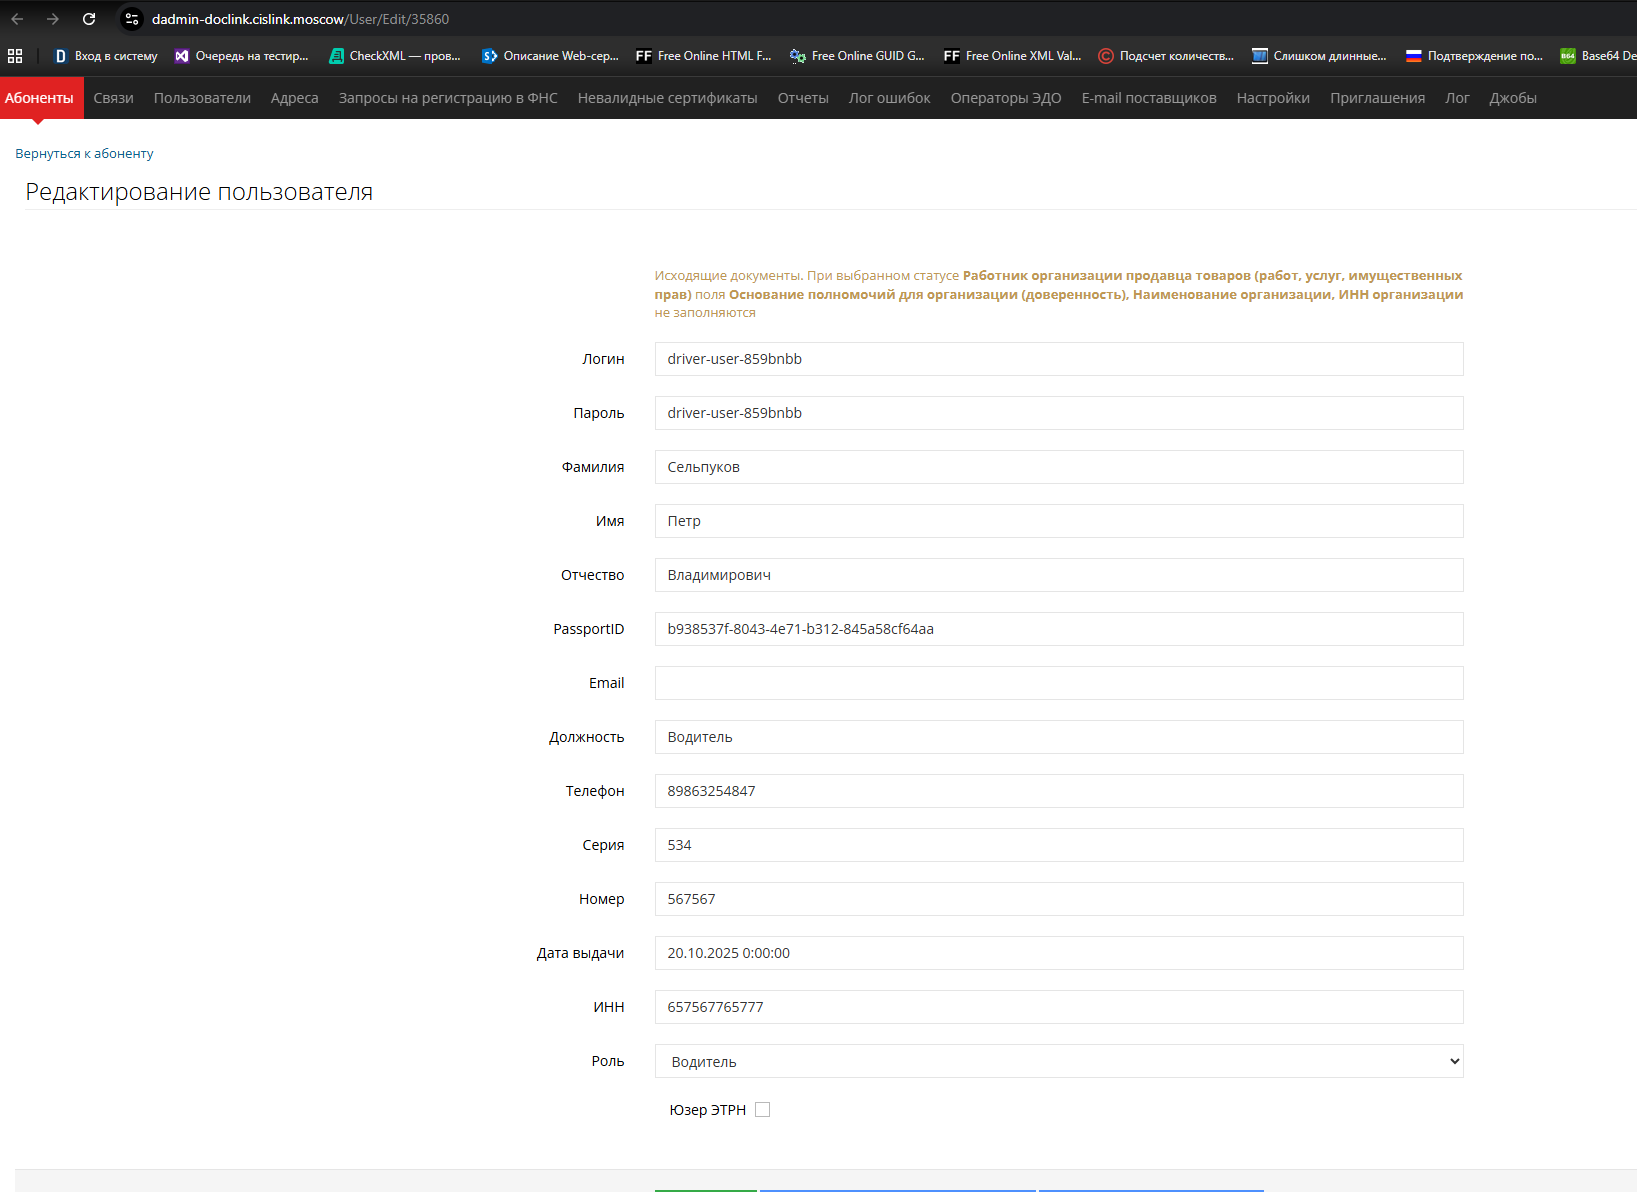Follow the Вернуться к абоненту link

pyautogui.click(x=84, y=153)
